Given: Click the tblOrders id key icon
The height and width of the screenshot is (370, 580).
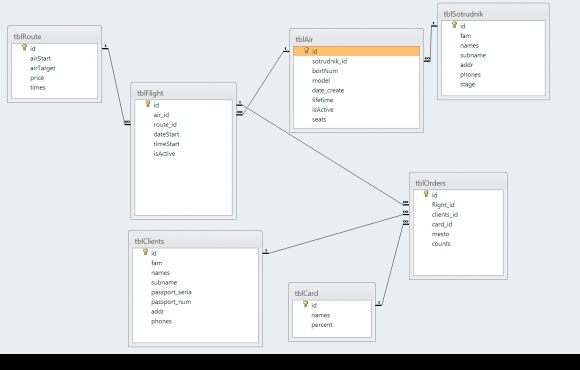Looking at the screenshot, I should [x=426, y=194].
